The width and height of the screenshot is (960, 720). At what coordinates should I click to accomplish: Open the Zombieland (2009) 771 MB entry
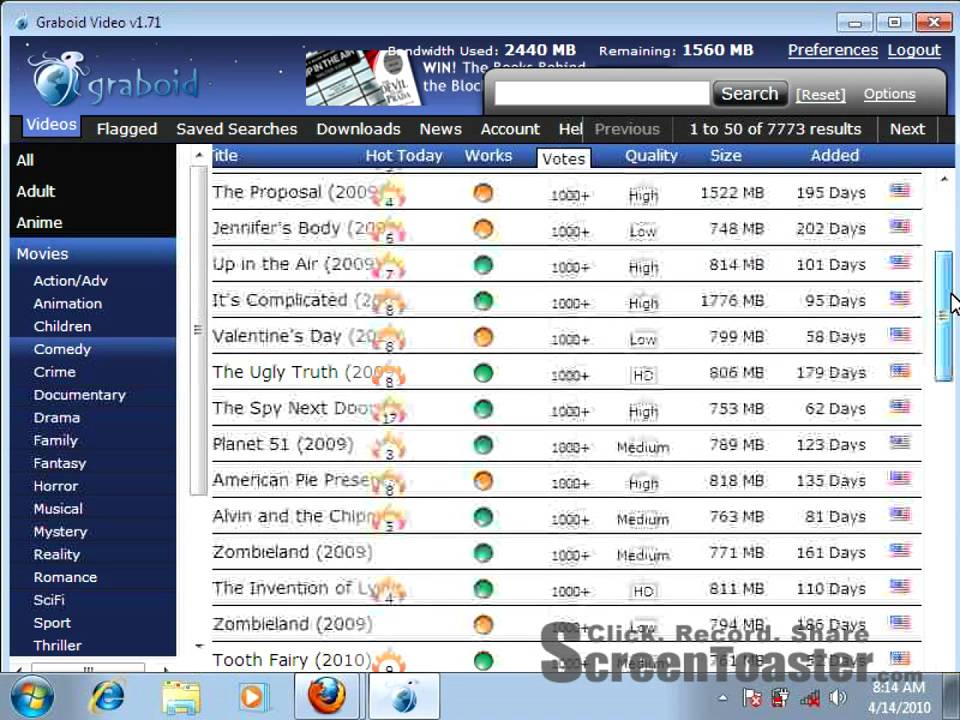click(292, 552)
